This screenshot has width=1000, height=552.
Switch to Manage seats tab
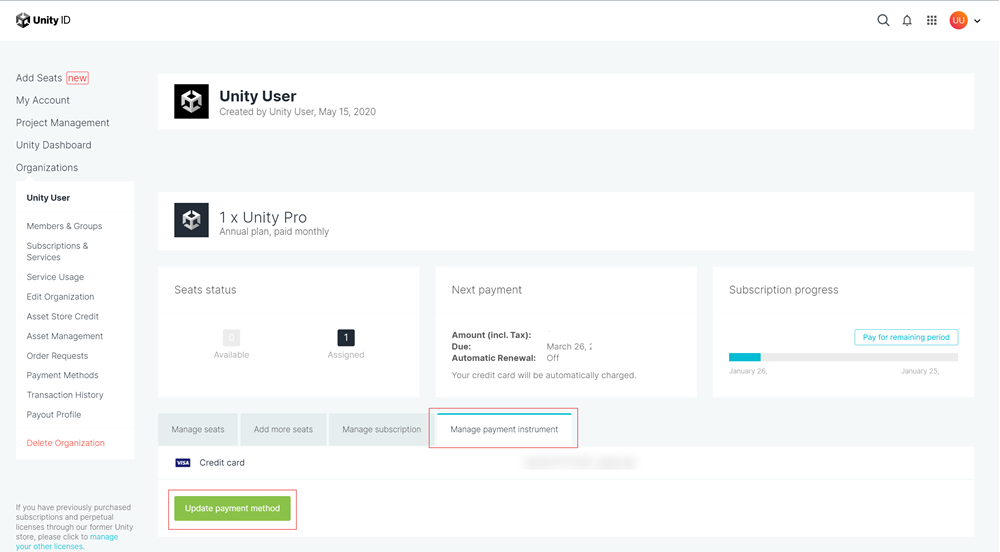[198, 430]
